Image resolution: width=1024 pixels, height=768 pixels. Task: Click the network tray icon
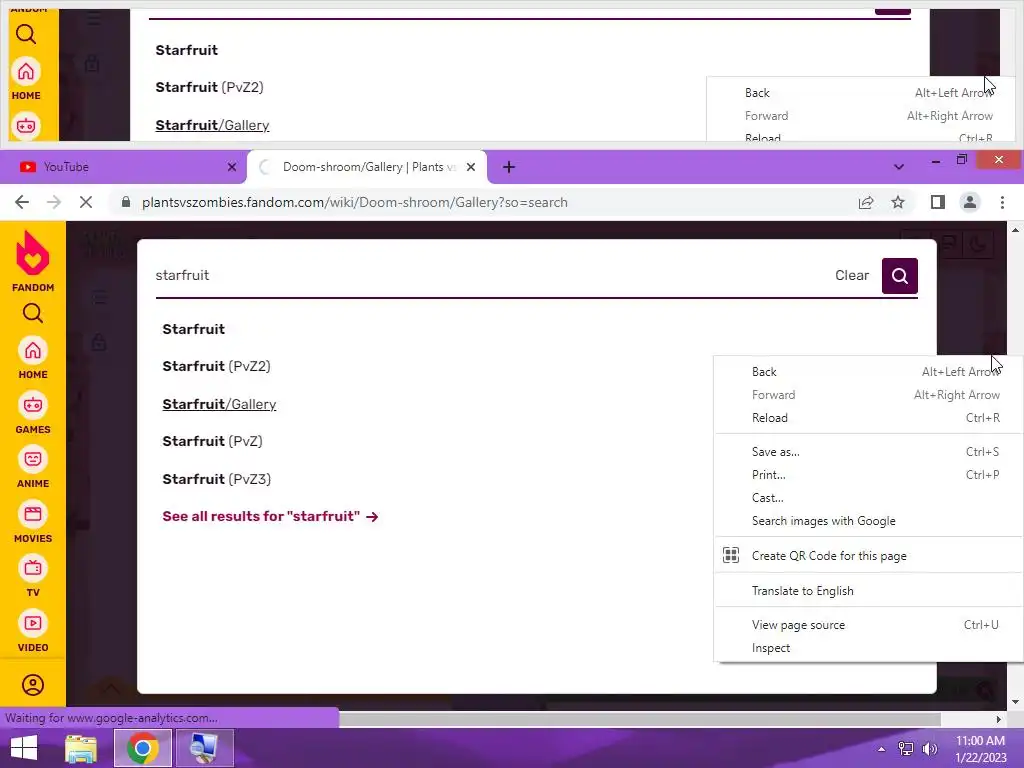(906, 749)
